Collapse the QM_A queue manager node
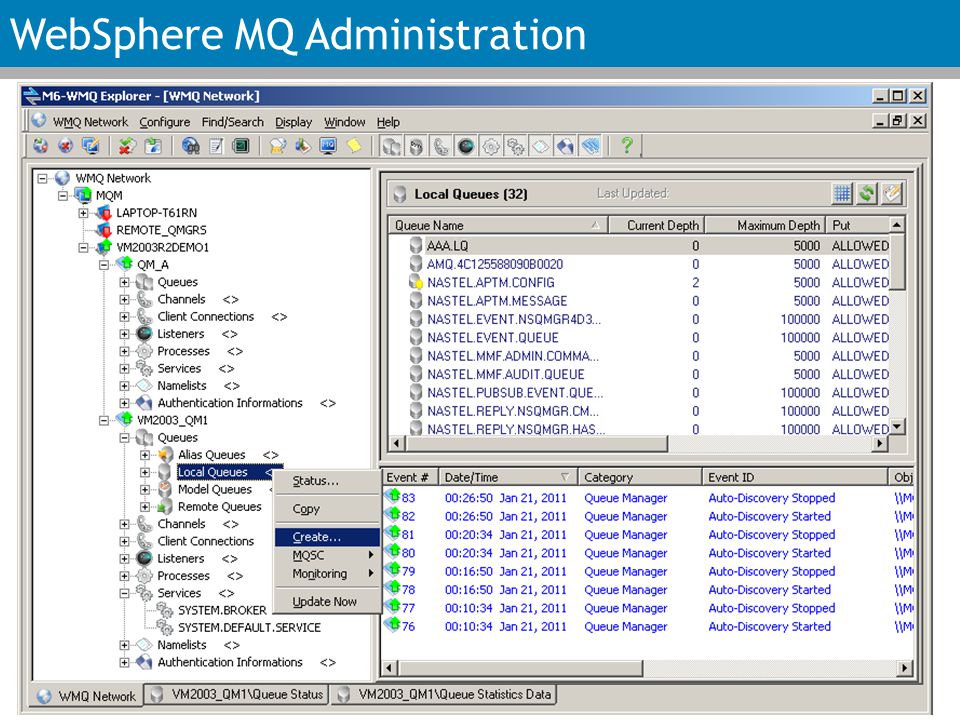960x720 pixels. (x=104, y=265)
